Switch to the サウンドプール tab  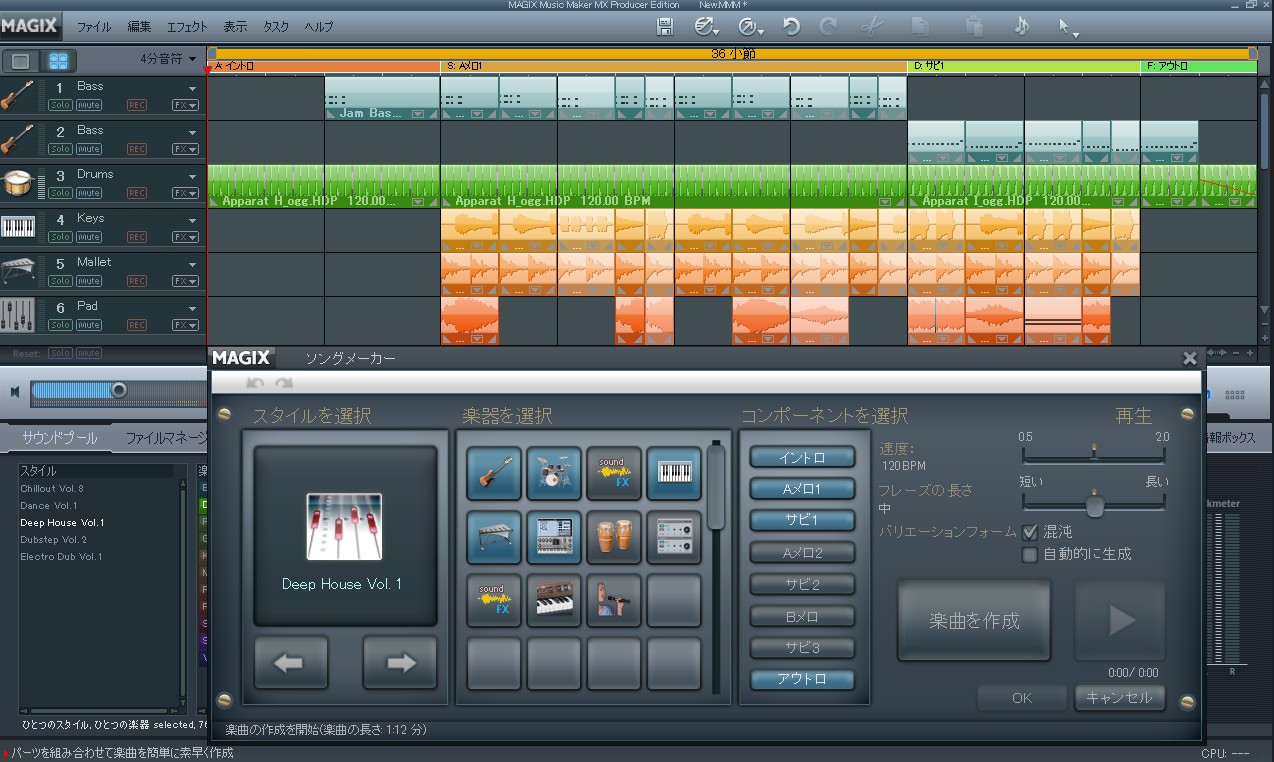[x=60, y=438]
